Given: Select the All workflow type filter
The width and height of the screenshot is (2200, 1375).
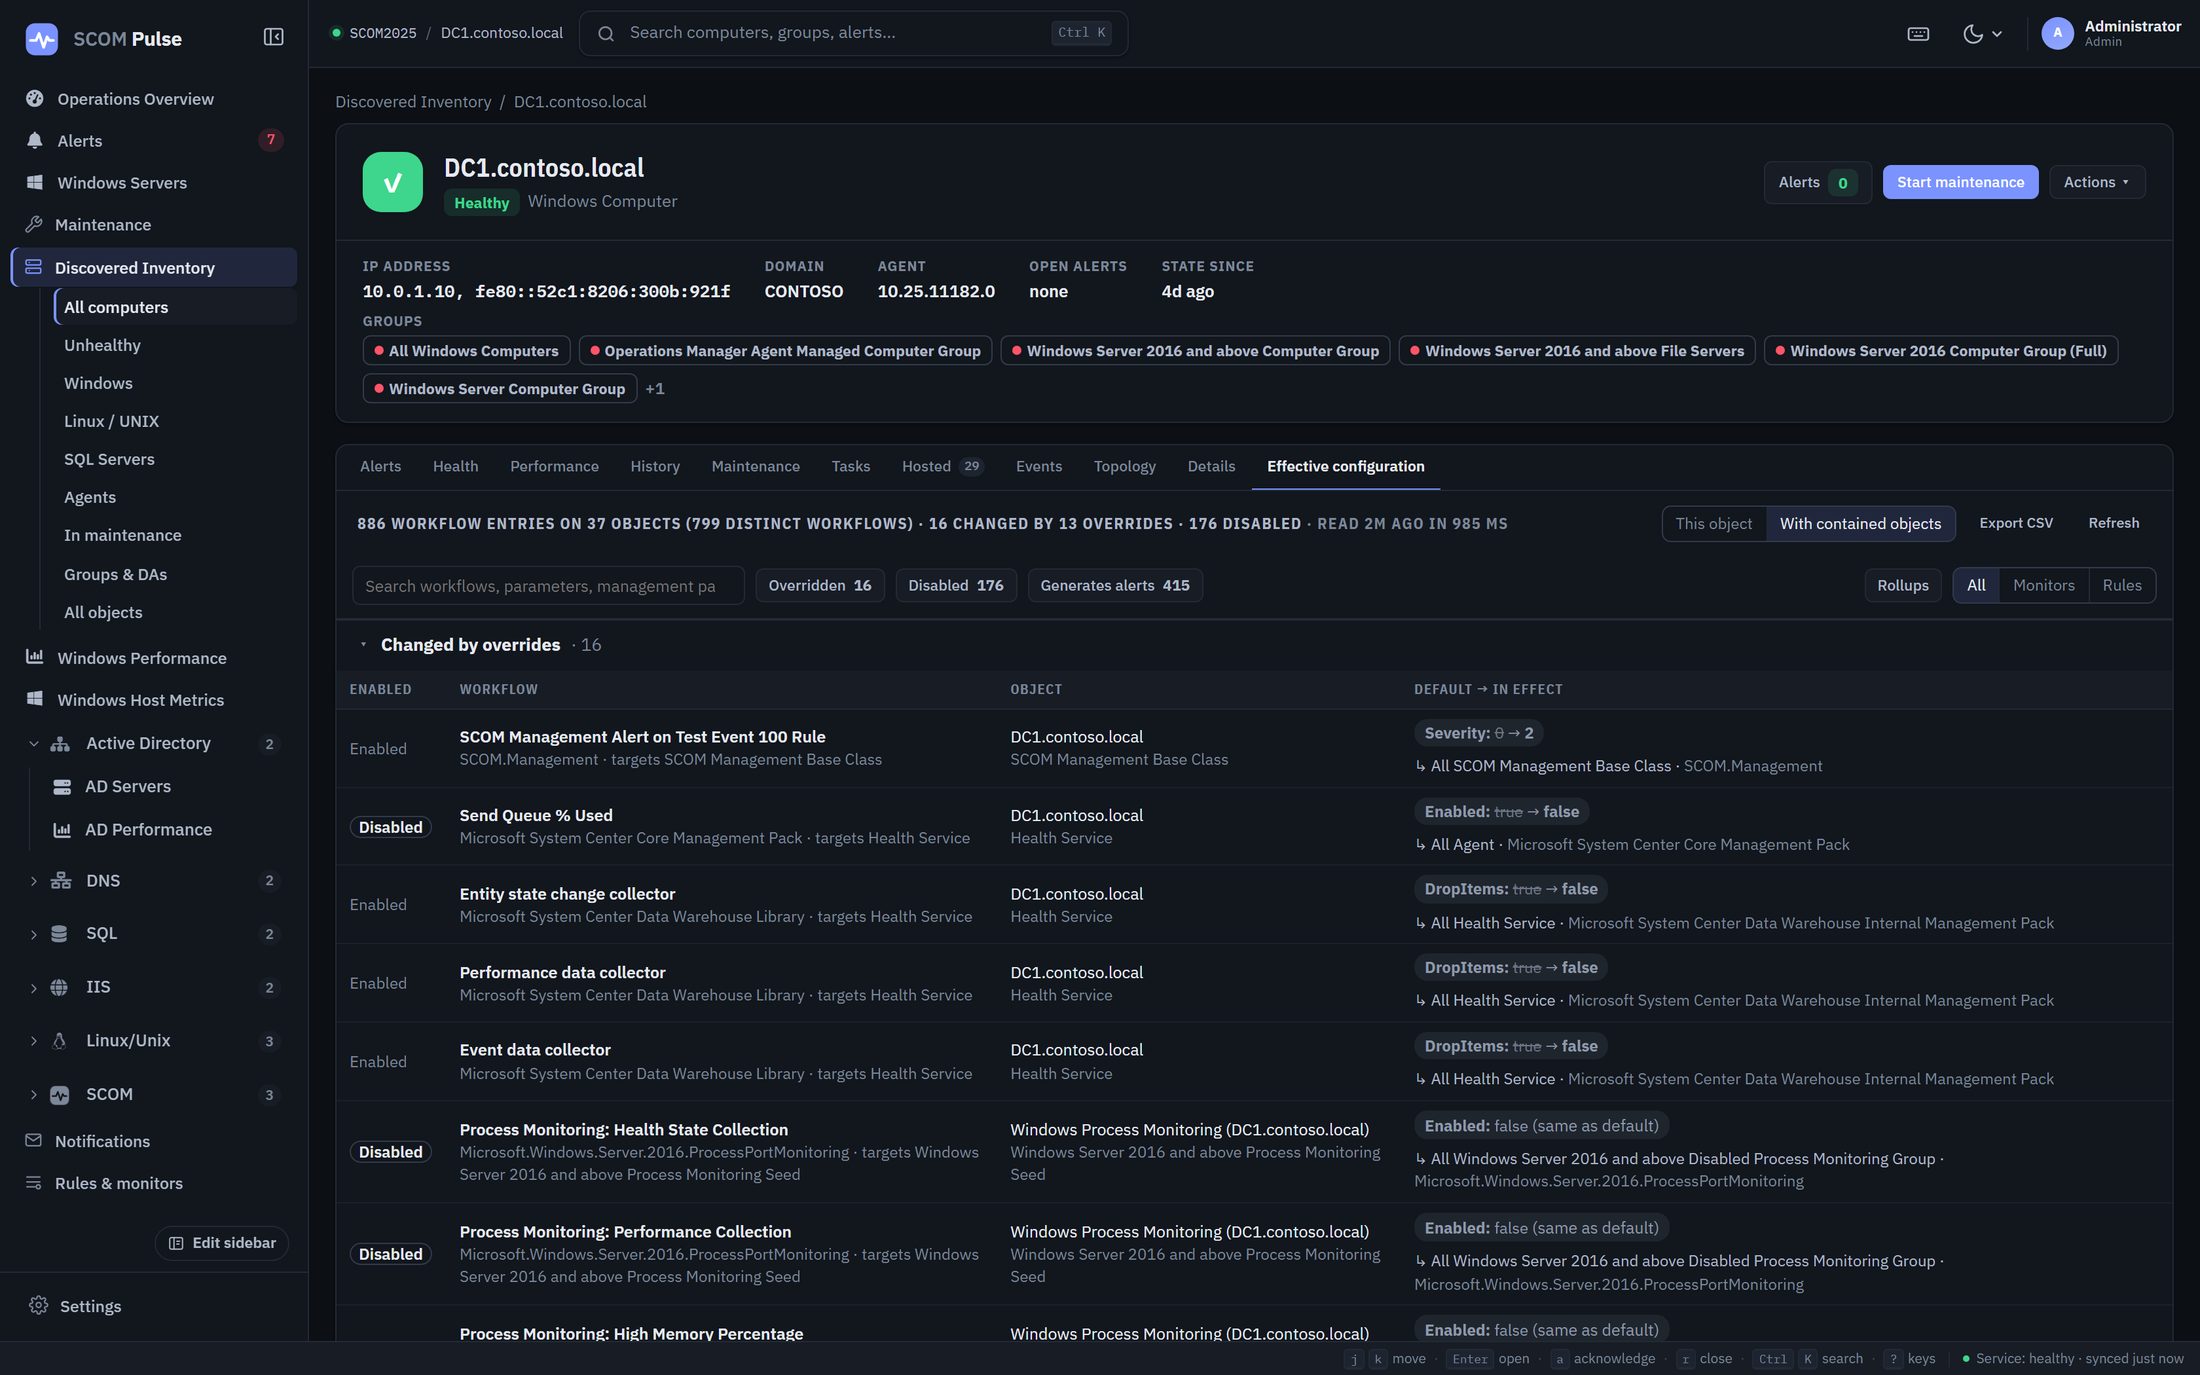Looking at the screenshot, I should pyautogui.click(x=1976, y=585).
